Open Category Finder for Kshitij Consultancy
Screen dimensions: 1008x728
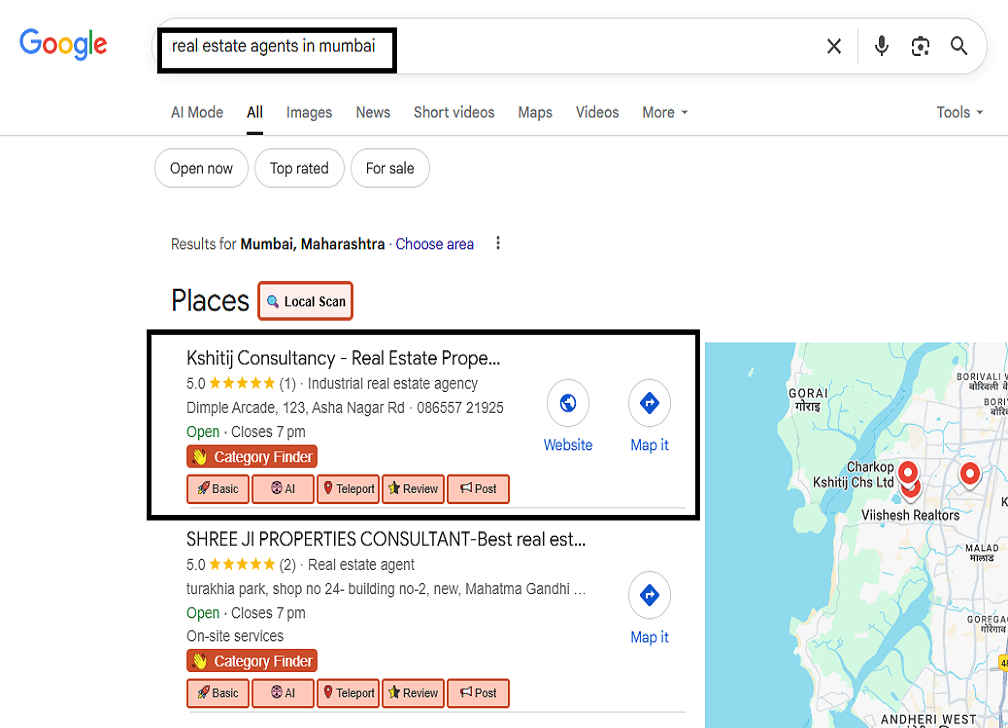click(x=251, y=456)
